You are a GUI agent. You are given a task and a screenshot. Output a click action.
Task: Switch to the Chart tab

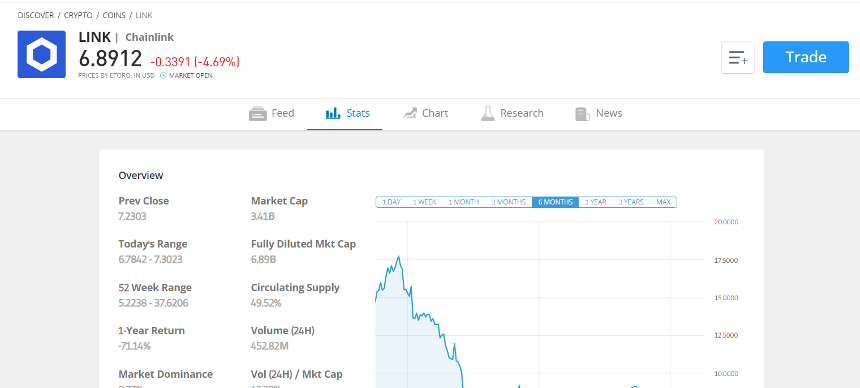(x=426, y=114)
